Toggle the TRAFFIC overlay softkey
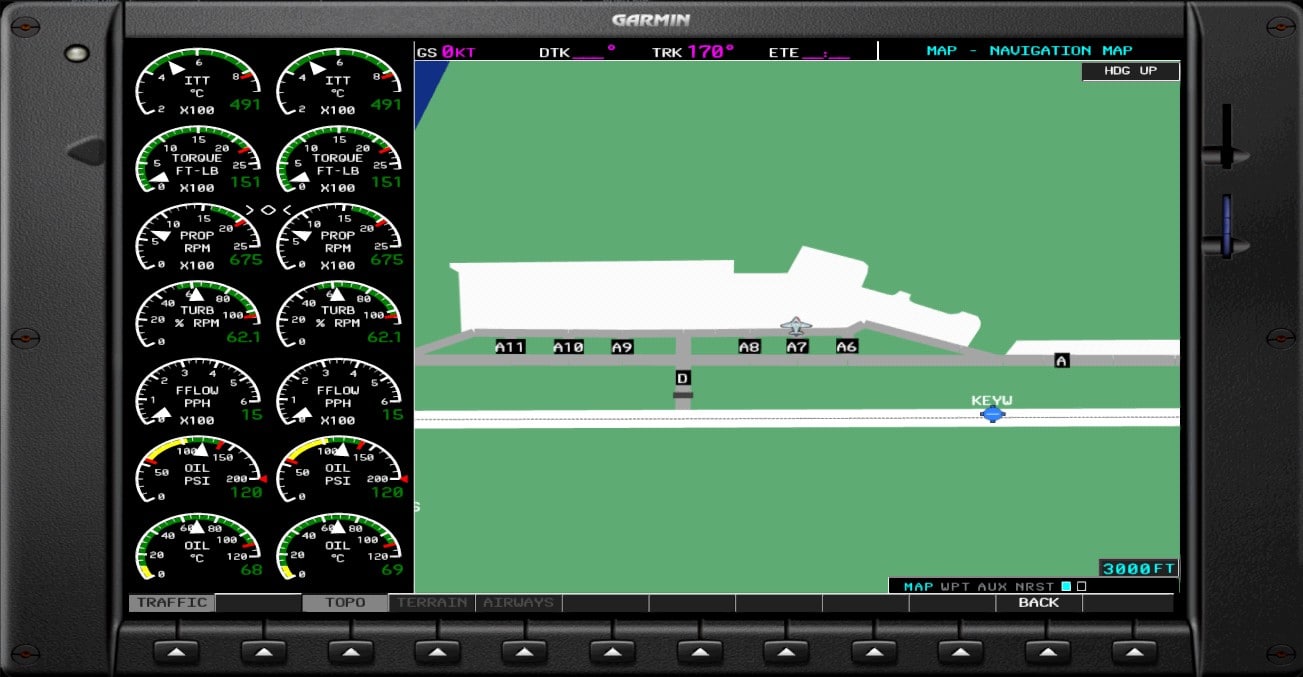 click(171, 603)
